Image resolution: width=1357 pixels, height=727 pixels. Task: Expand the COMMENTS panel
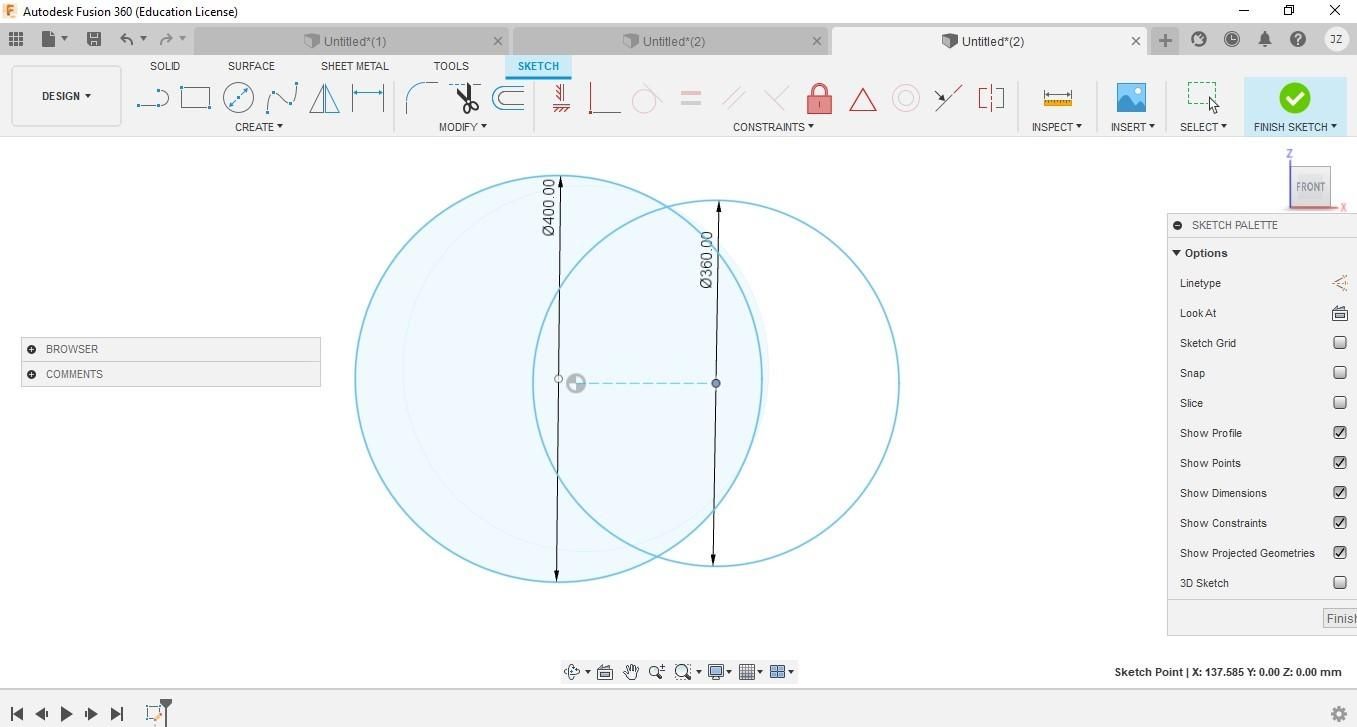tap(32, 374)
